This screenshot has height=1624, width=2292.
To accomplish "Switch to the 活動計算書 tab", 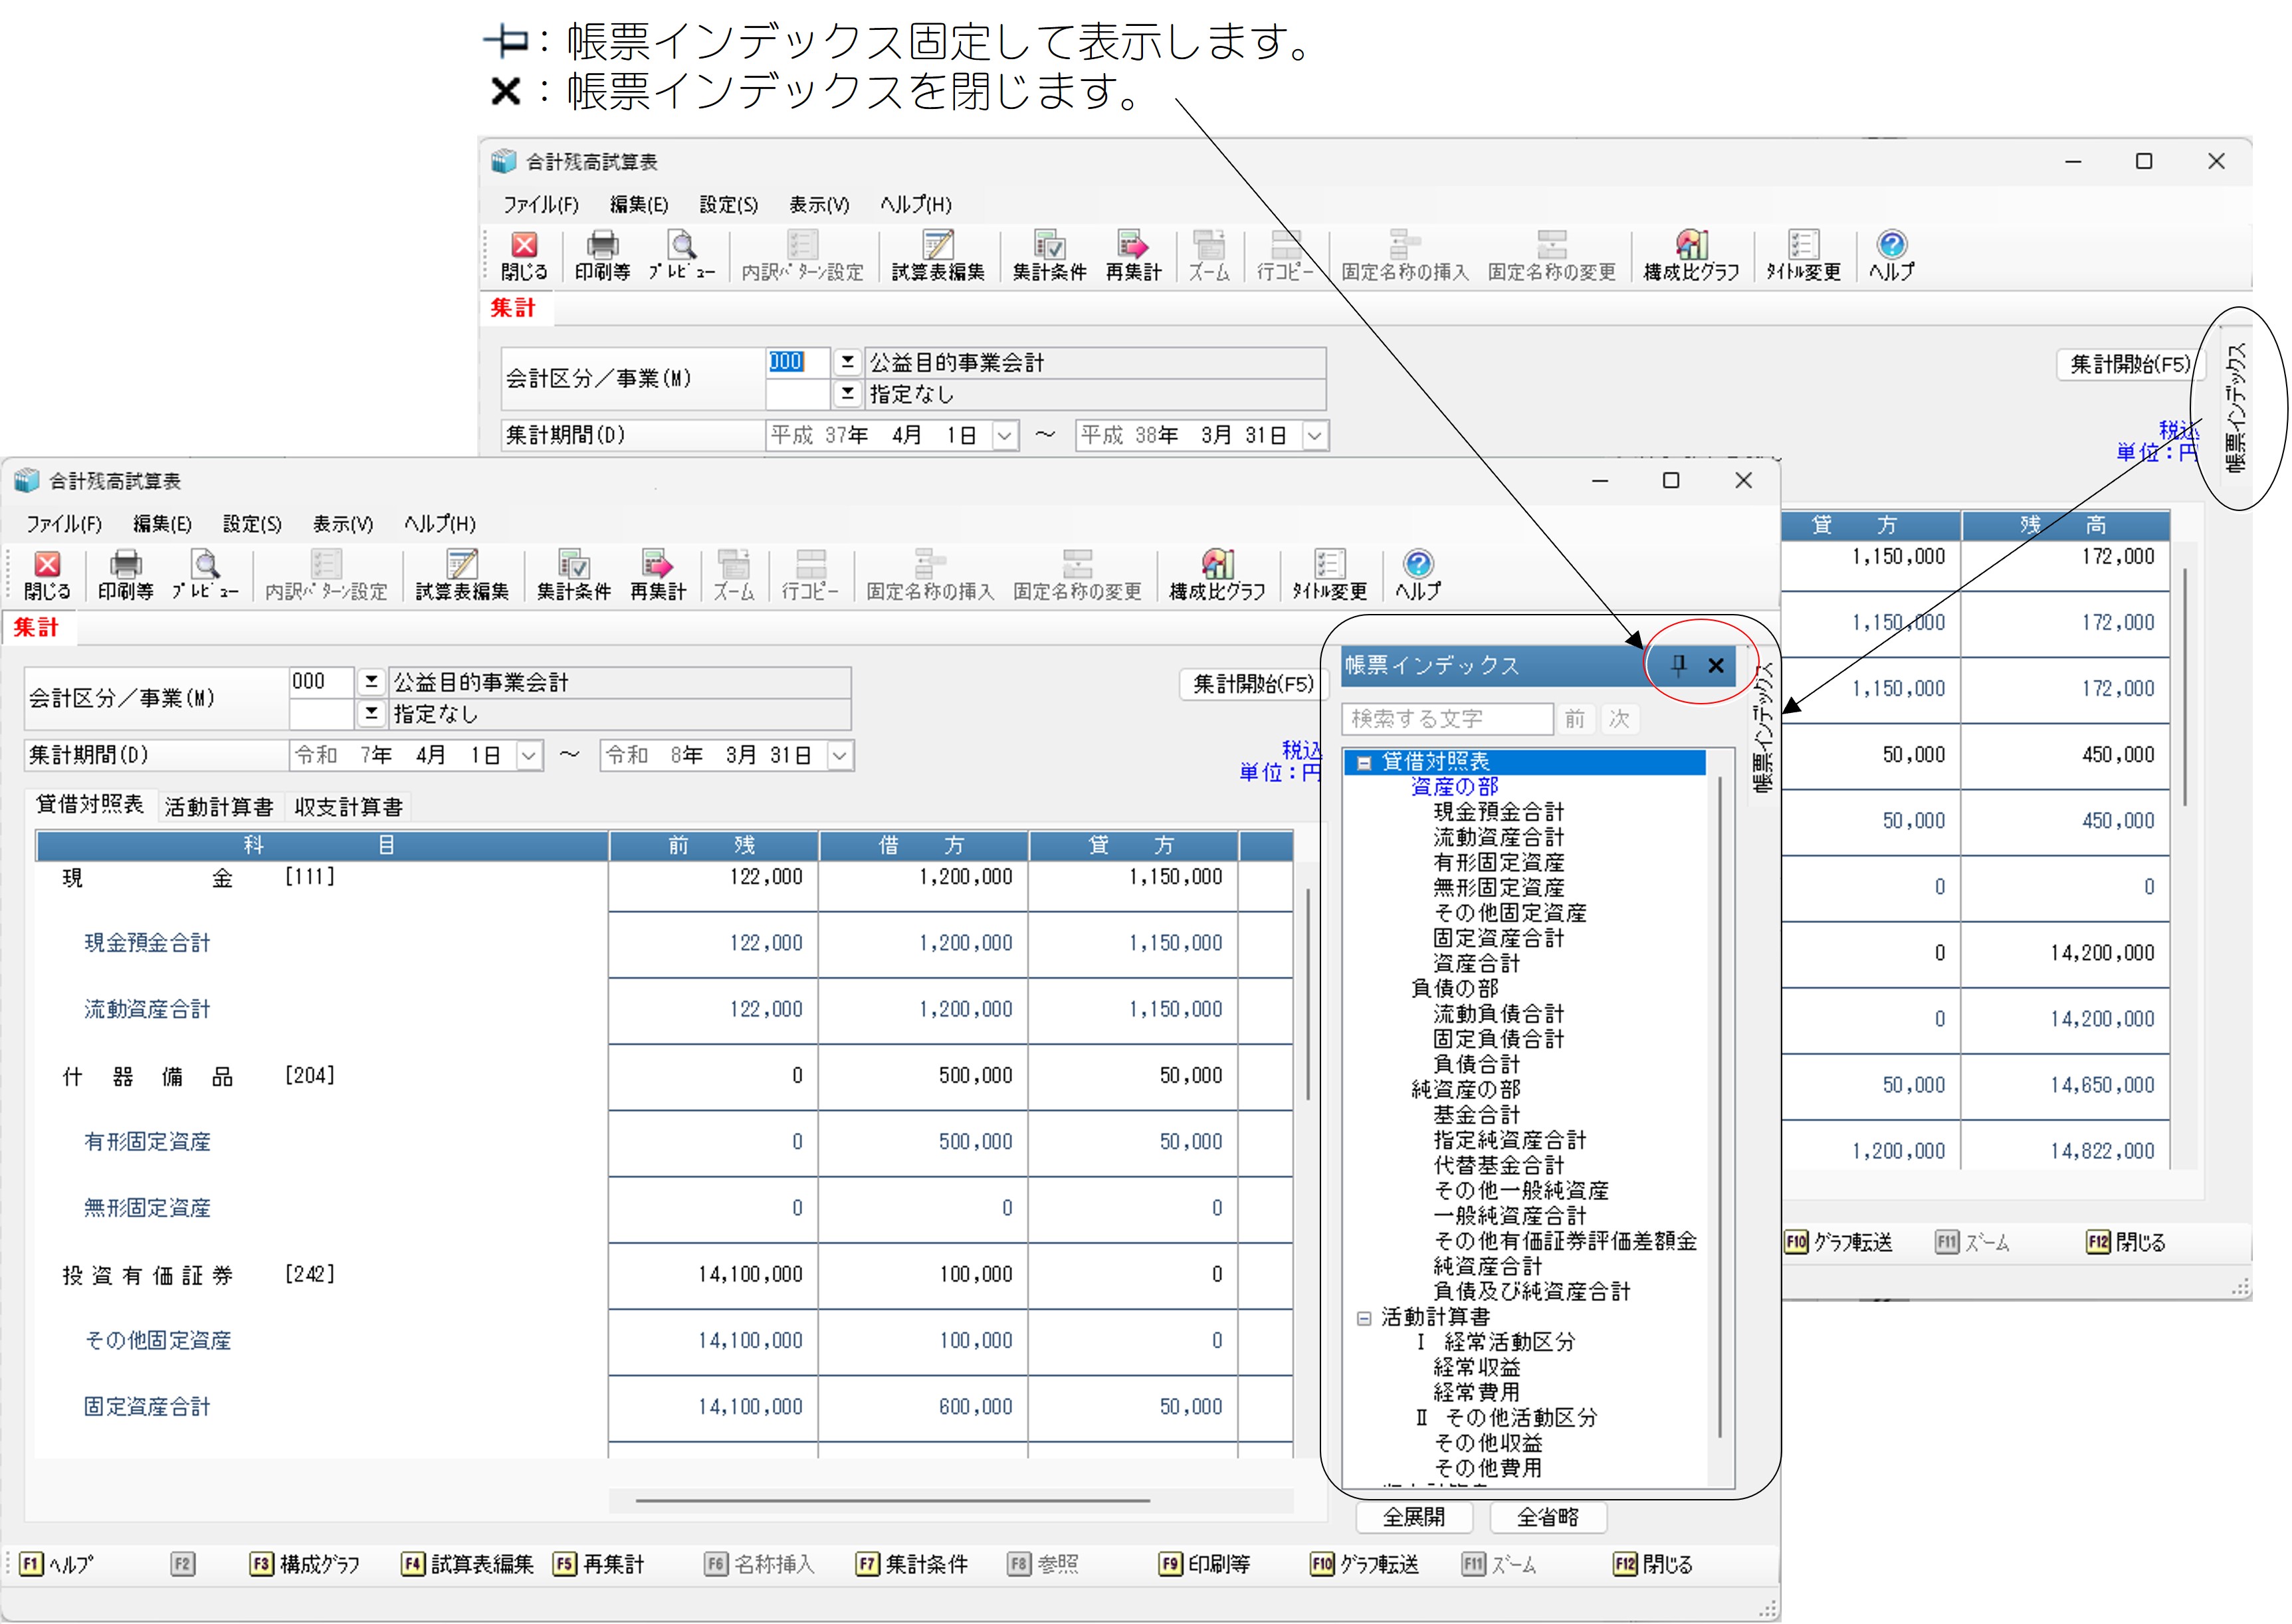I will pyautogui.click(x=218, y=807).
